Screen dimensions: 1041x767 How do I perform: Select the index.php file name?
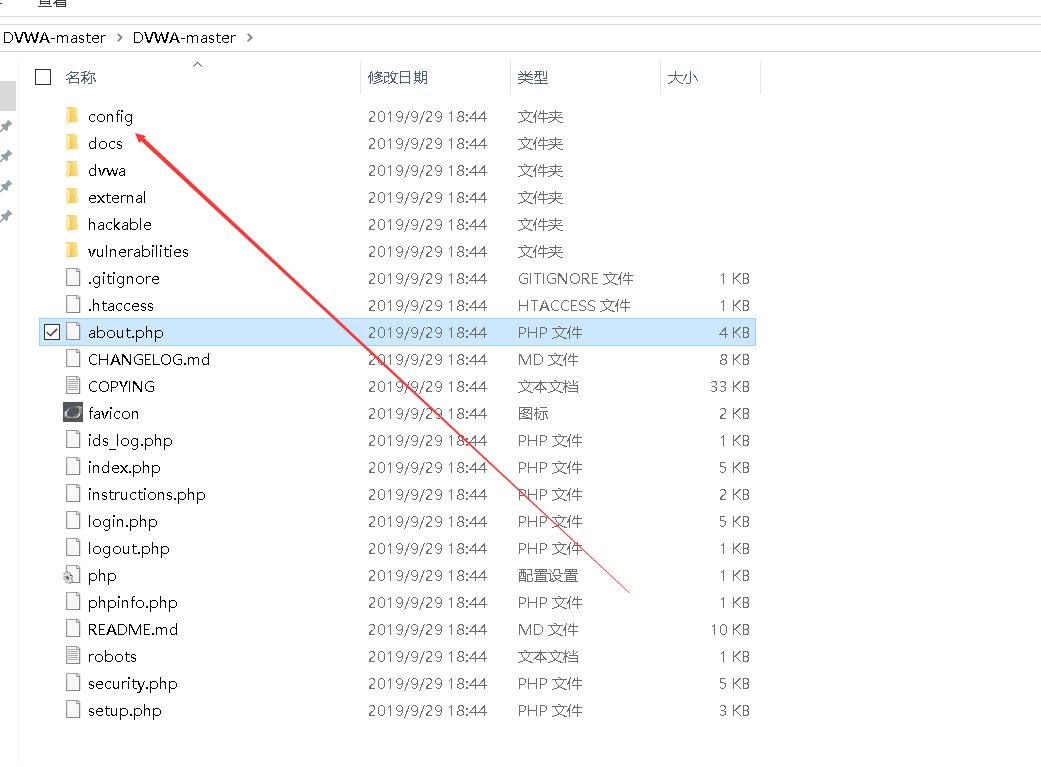click(x=124, y=468)
